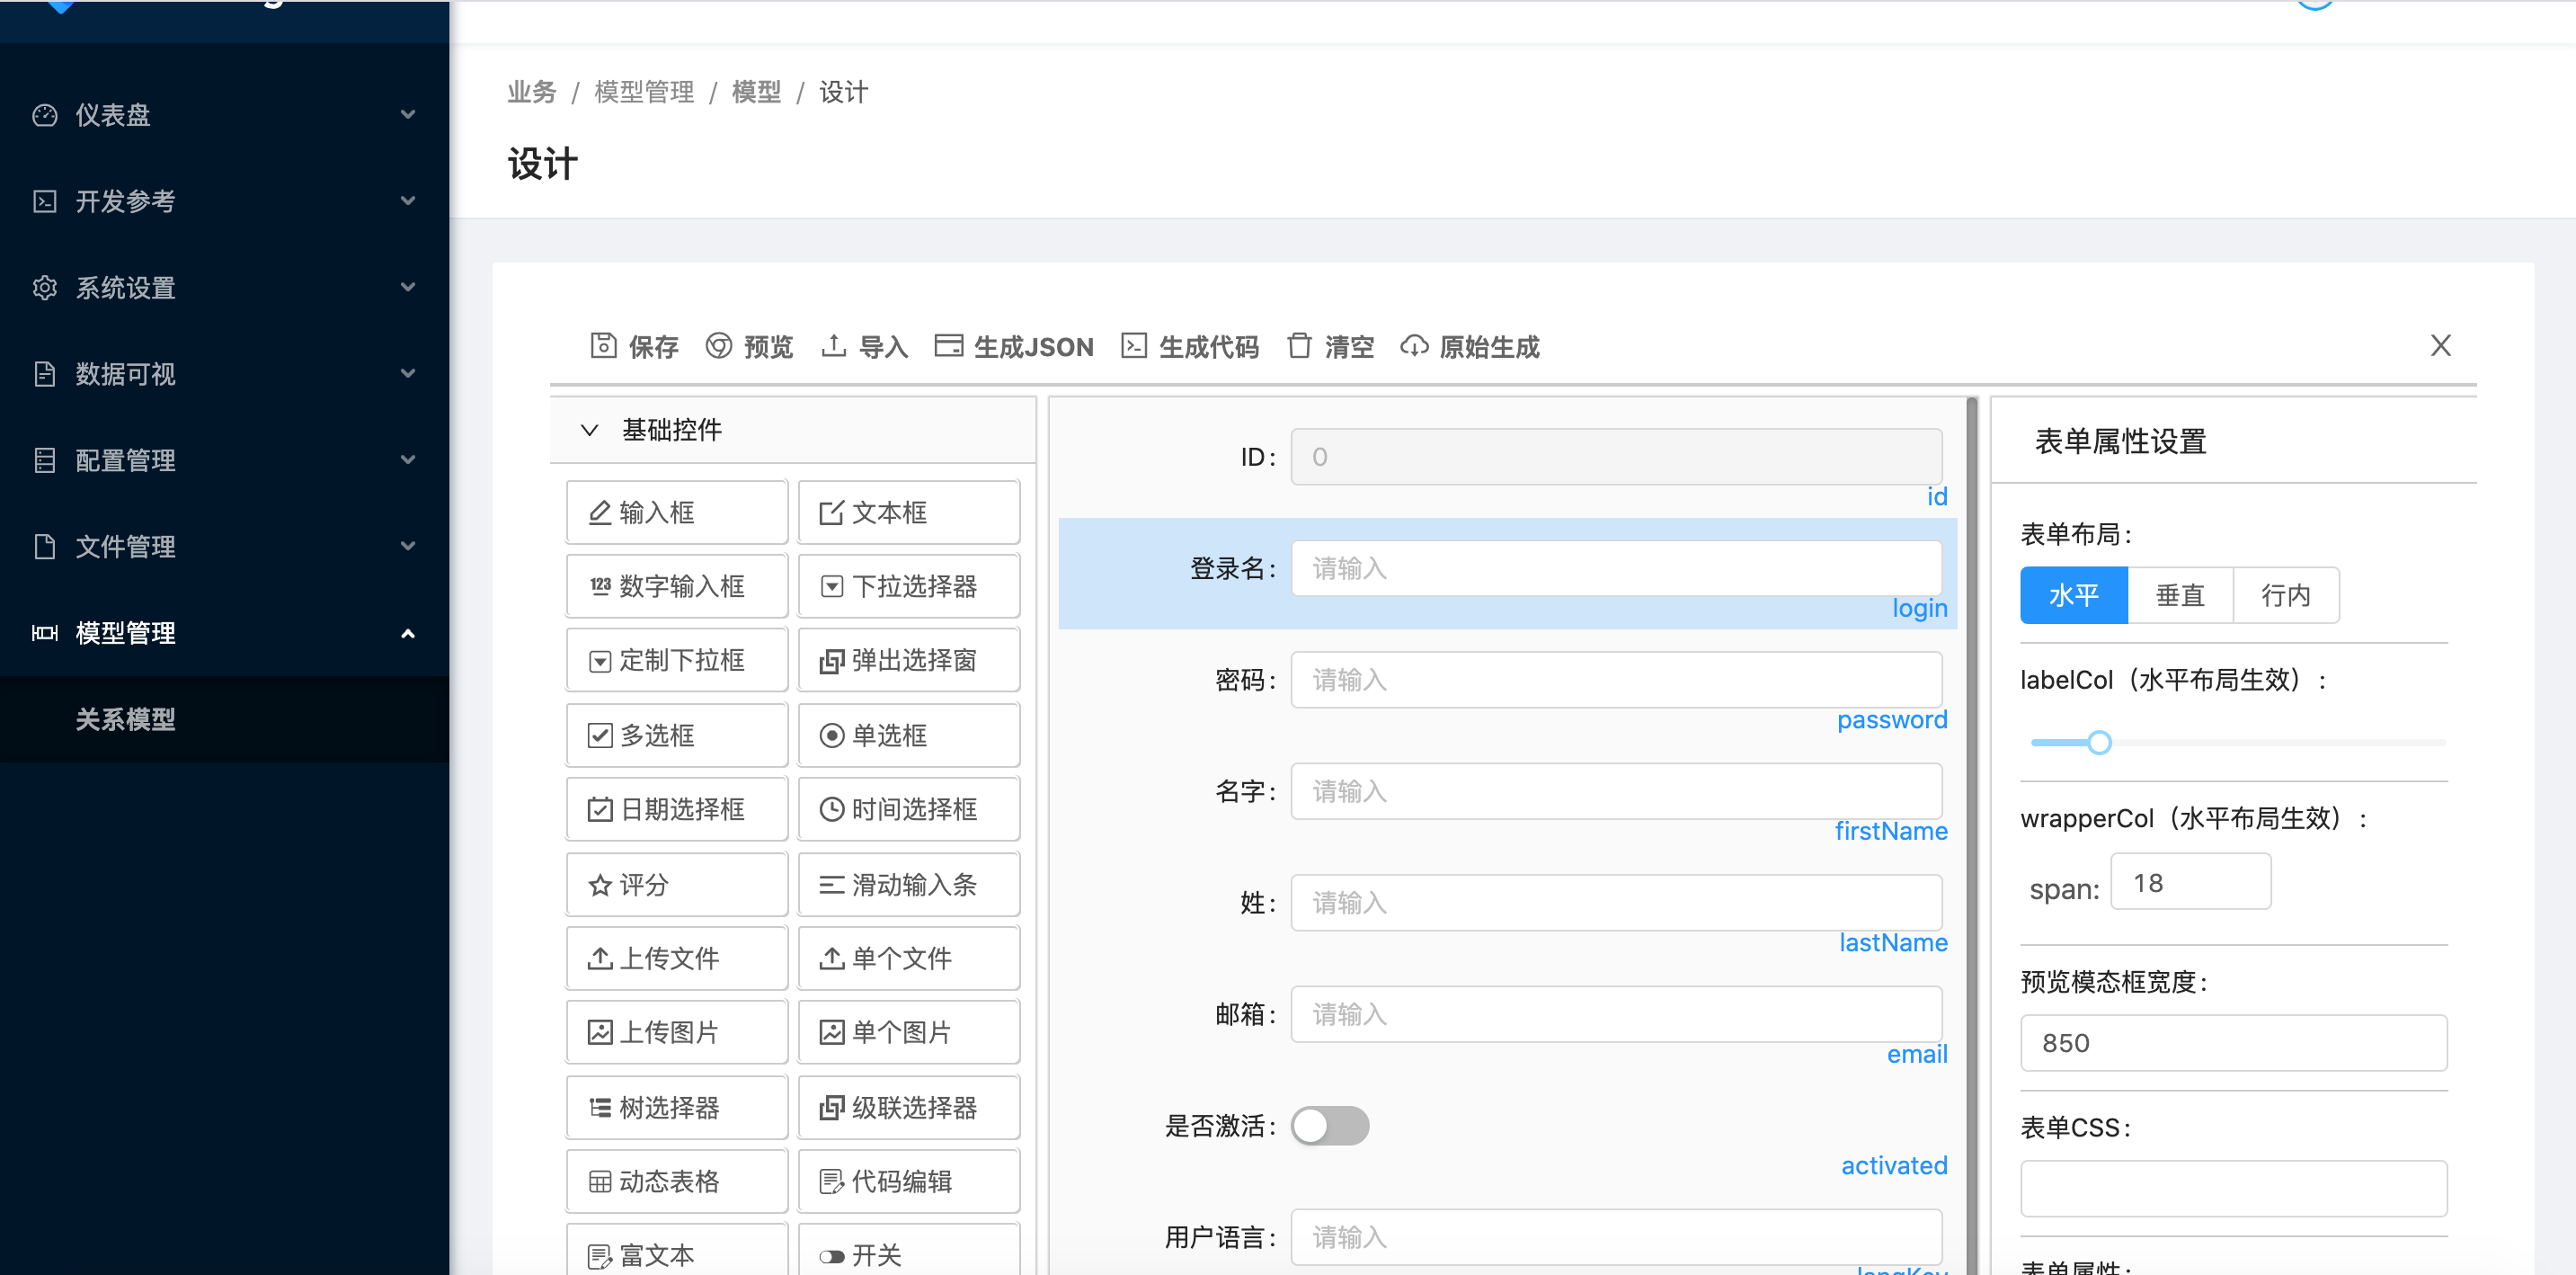Click the 多选框 checkbox widget icon
The image size is (2576, 1275).
coord(599,735)
